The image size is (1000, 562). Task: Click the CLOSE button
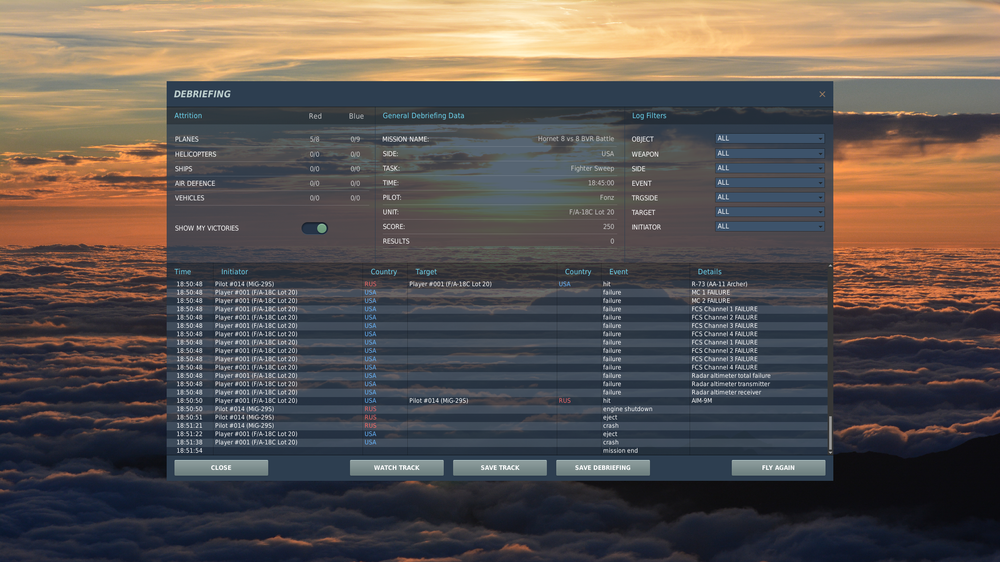click(221, 468)
